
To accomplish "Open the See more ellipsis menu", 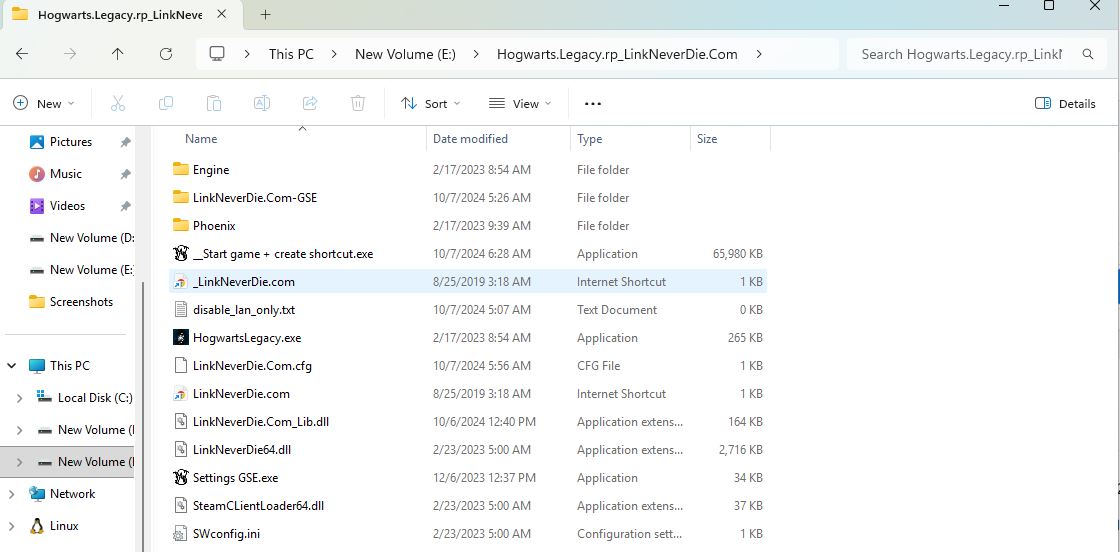I will pyautogui.click(x=593, y=103).
